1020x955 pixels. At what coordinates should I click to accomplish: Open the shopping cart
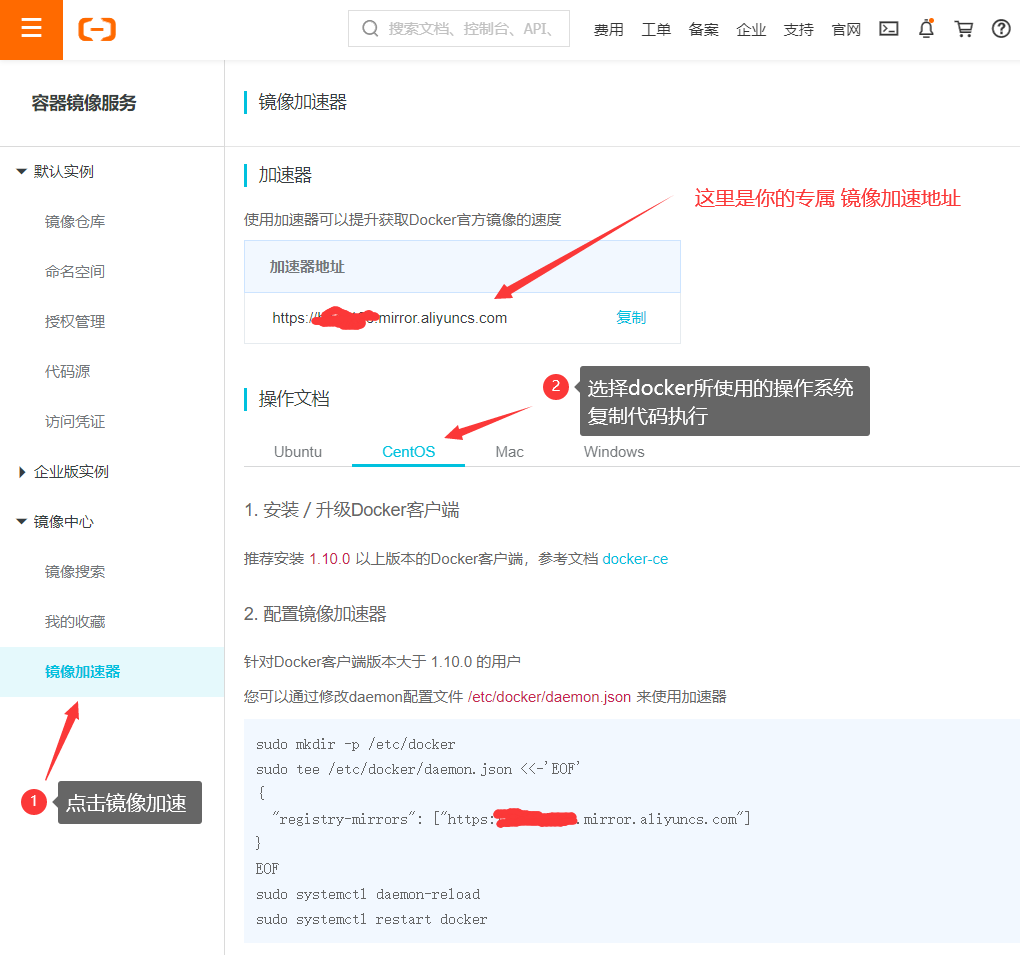(963, 29)
